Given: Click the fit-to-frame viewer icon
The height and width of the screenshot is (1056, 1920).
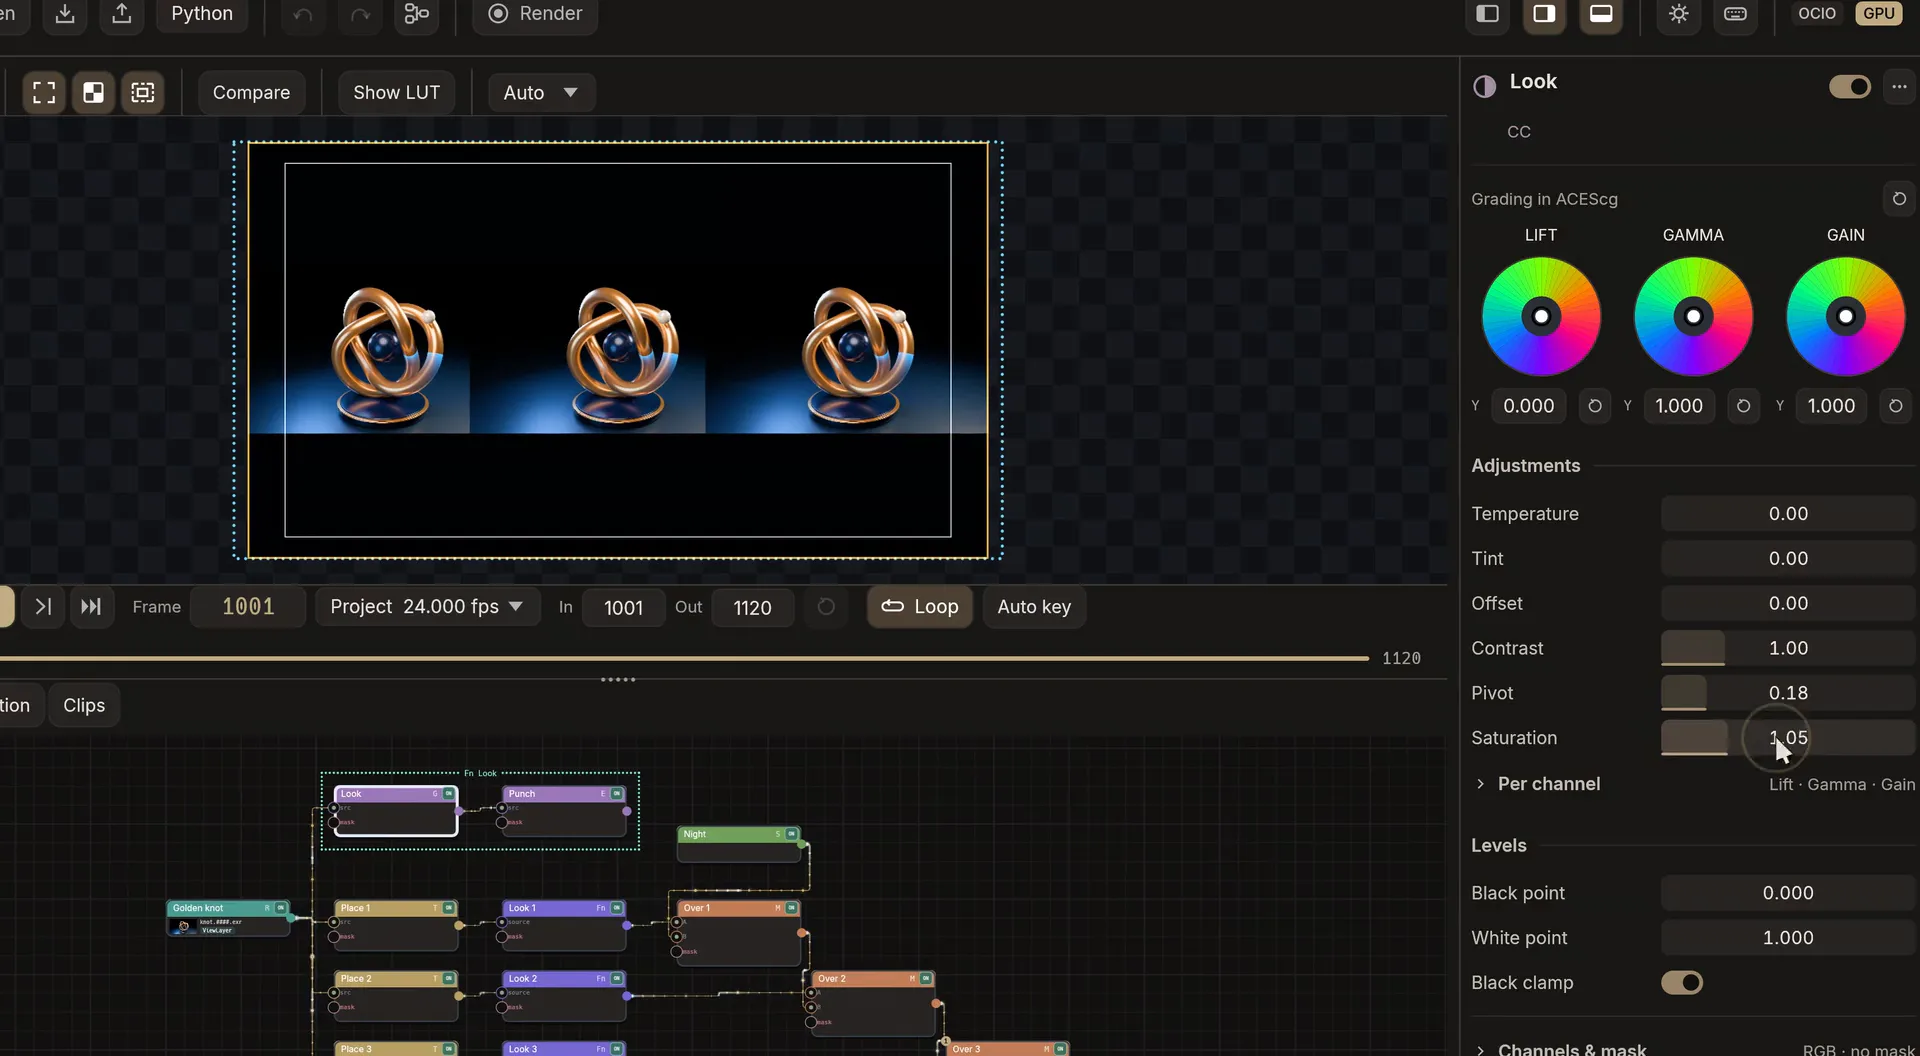Looking at the screenshot, I should 44,93.
